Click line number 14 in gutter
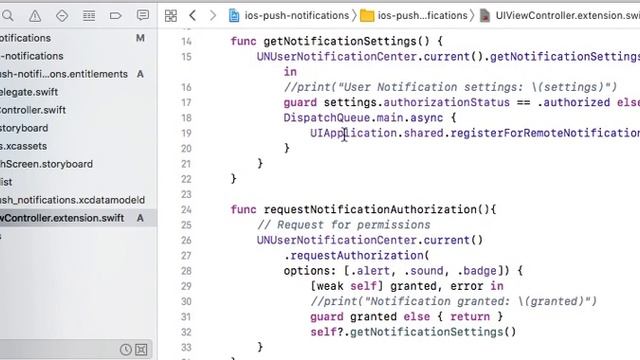Viewport: 640px width, 360px height. click(186, 41)
